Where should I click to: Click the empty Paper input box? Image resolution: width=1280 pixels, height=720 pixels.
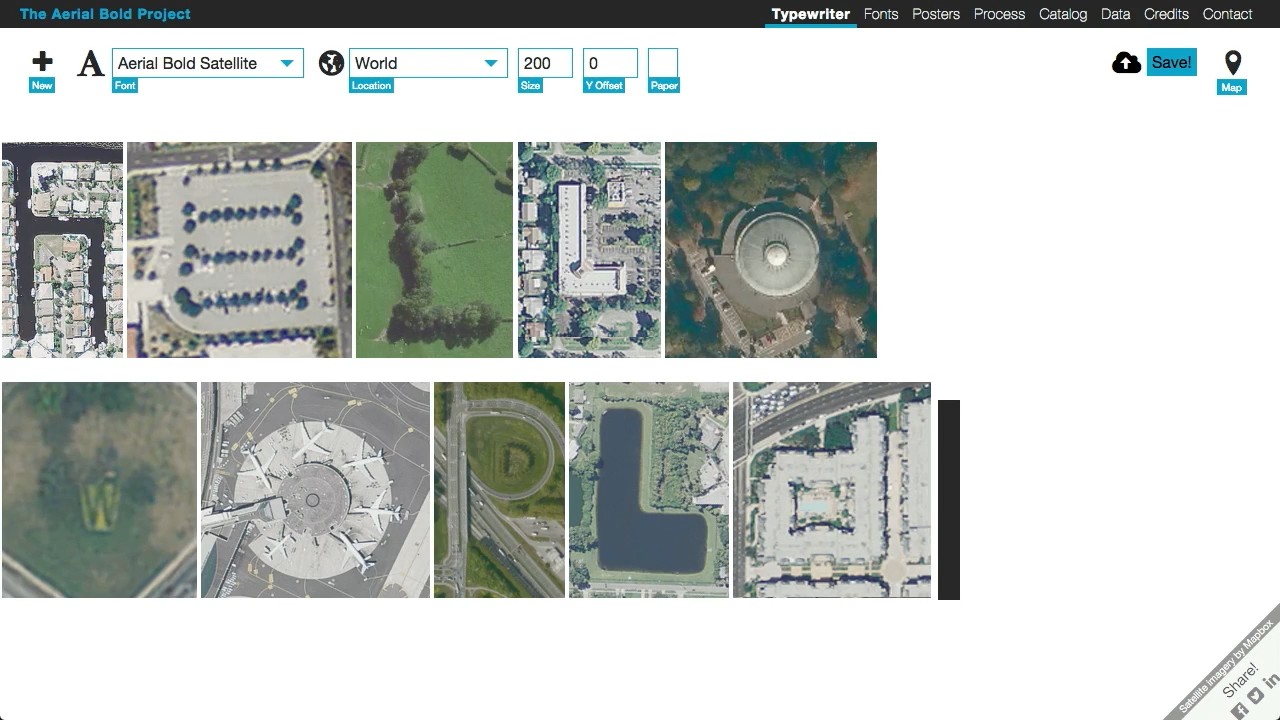click(x=664, y=62)
